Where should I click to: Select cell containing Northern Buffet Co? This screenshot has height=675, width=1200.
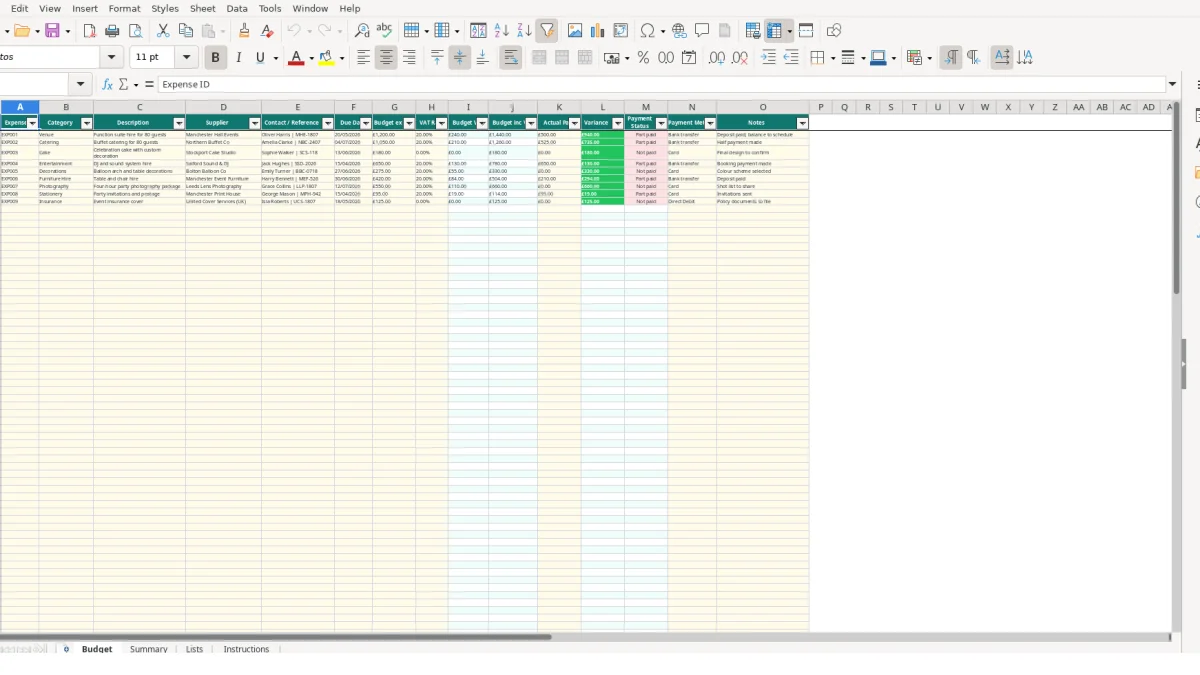point(223,142)
